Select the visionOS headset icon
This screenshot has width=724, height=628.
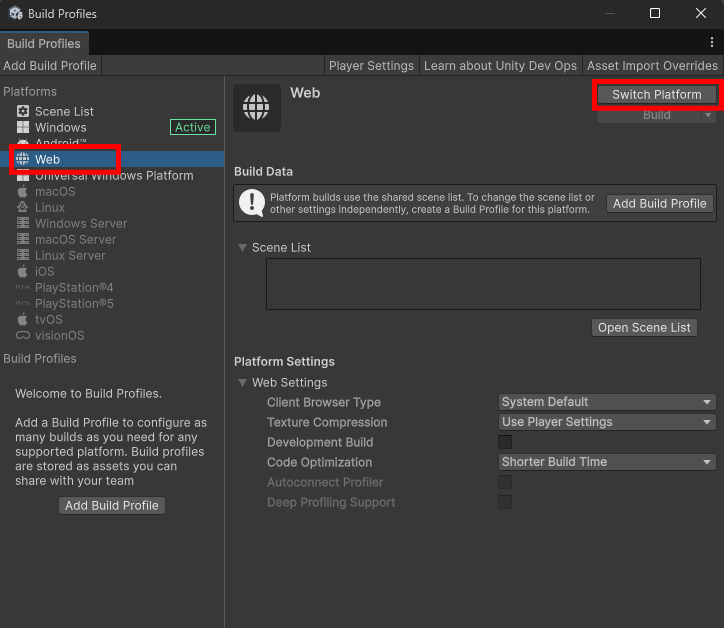point(23,336)
